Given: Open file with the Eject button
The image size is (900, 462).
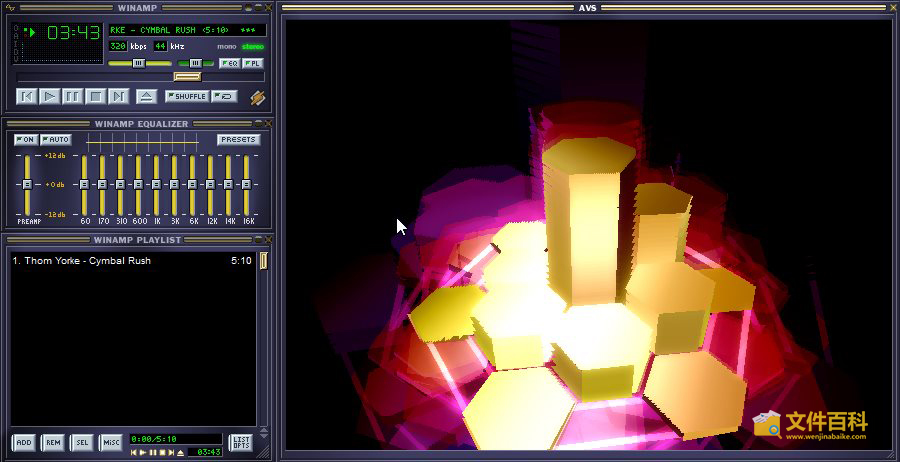Looking at the screenshot, I should click(x=146, y=96).
